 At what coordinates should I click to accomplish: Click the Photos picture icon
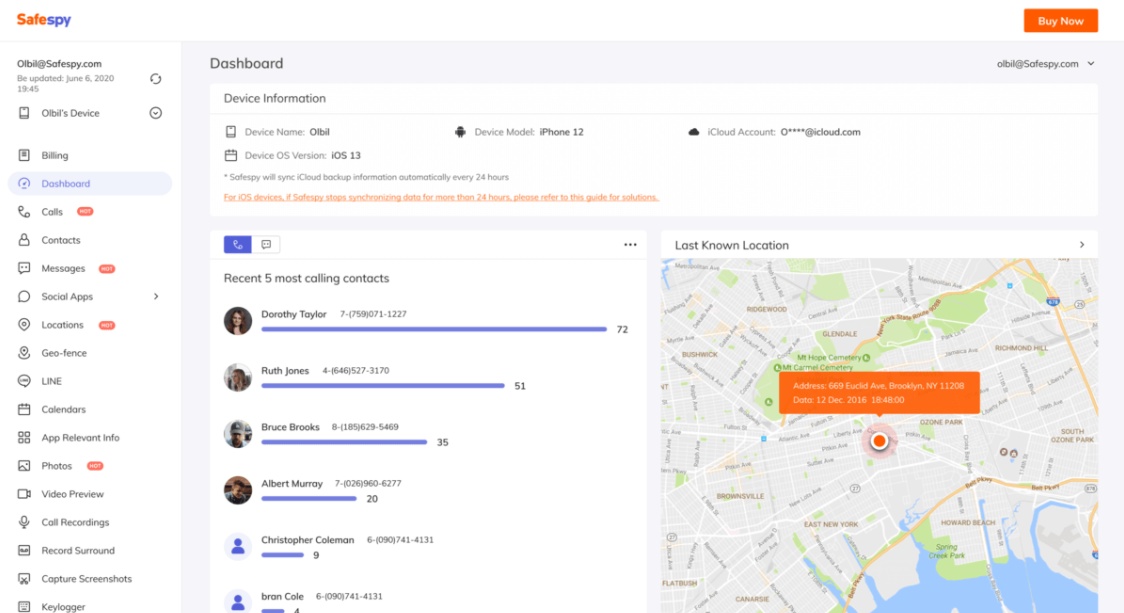[x=24, y=466]
